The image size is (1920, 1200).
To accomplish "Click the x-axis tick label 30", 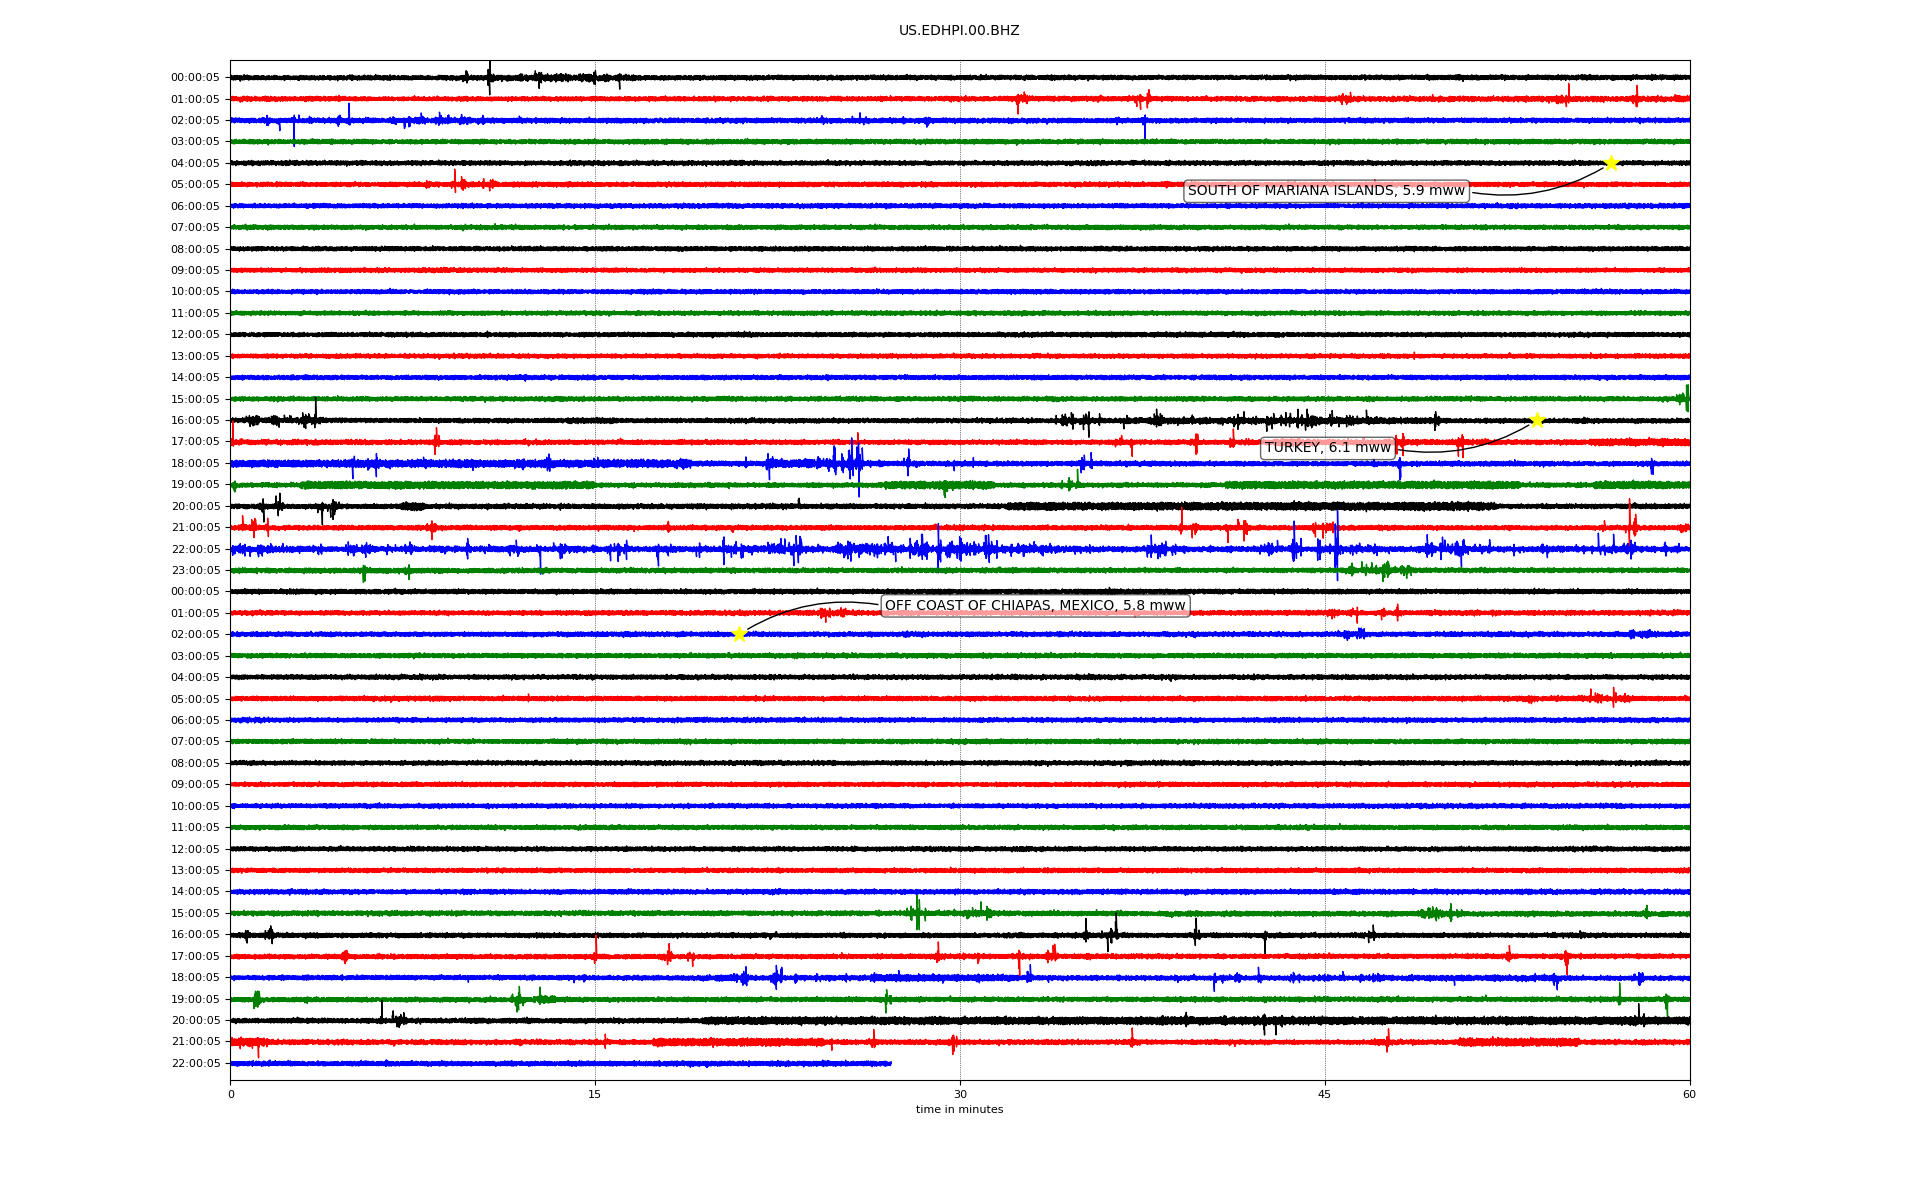I will [960, 1094].
